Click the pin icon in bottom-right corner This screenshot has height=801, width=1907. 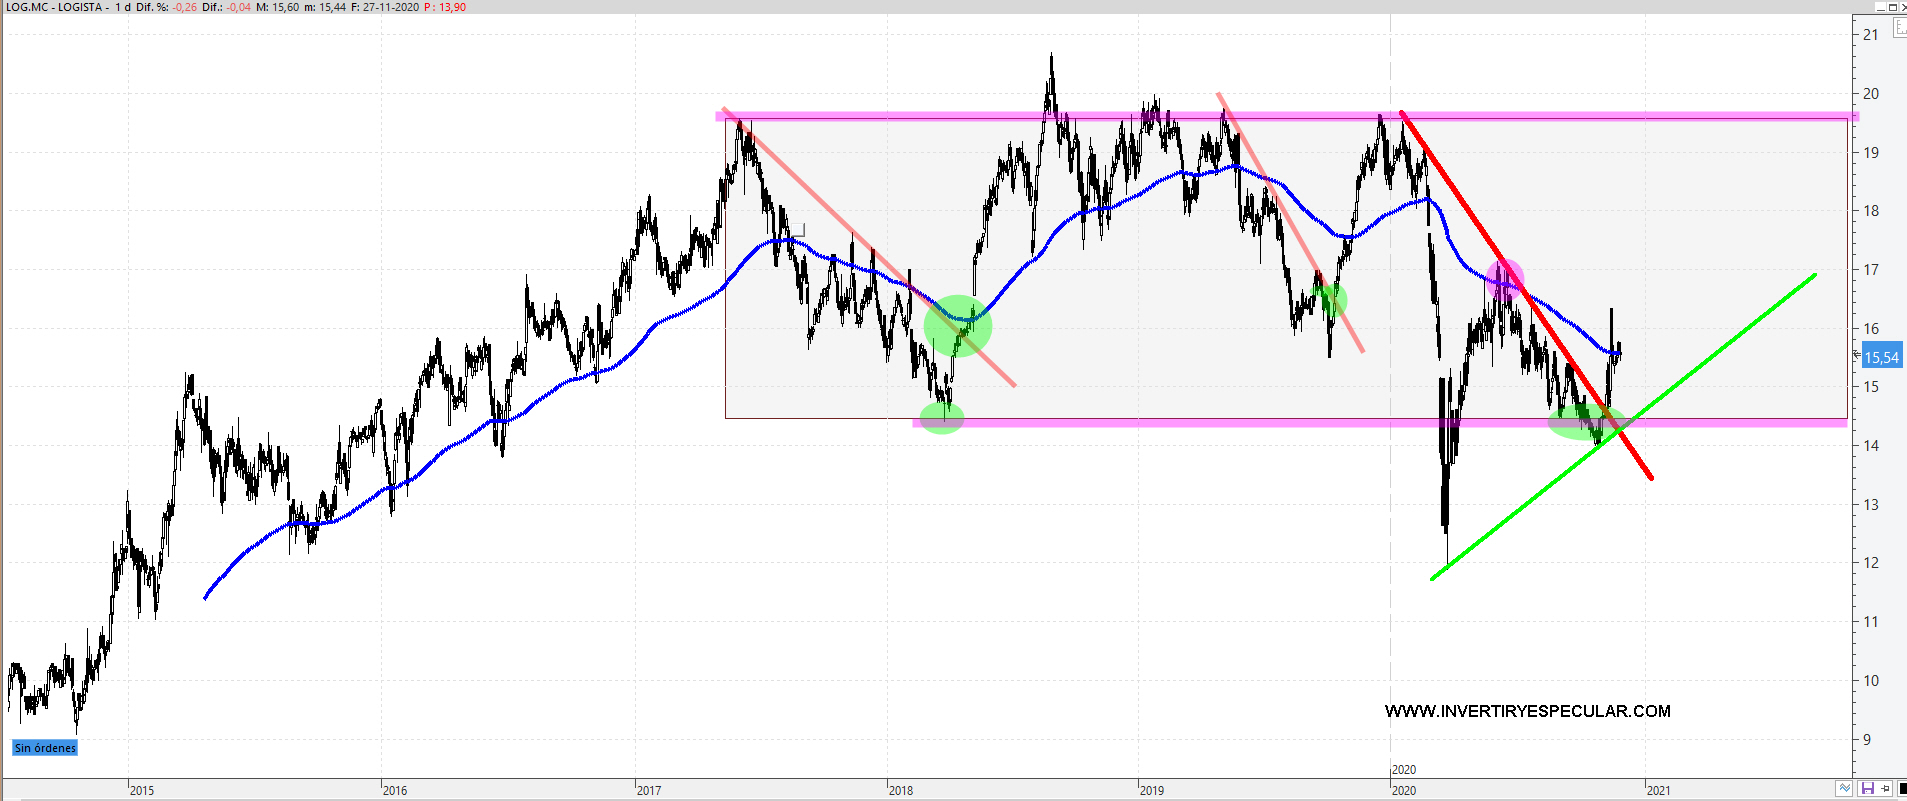[x=1885, y=789]
